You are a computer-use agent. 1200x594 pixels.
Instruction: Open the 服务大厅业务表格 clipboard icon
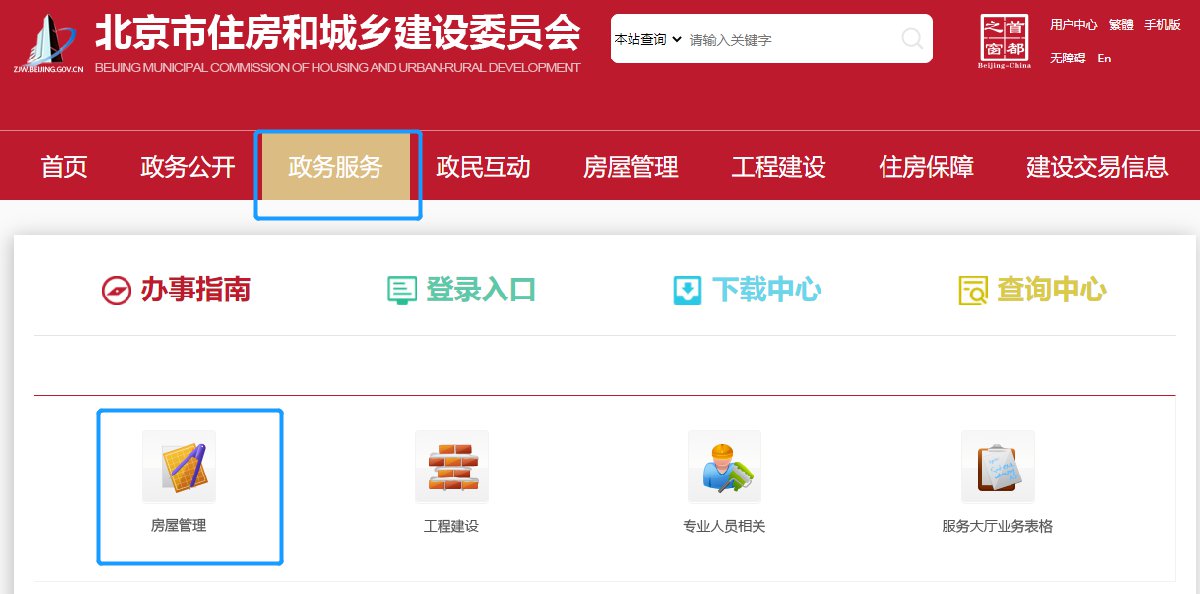998,466
